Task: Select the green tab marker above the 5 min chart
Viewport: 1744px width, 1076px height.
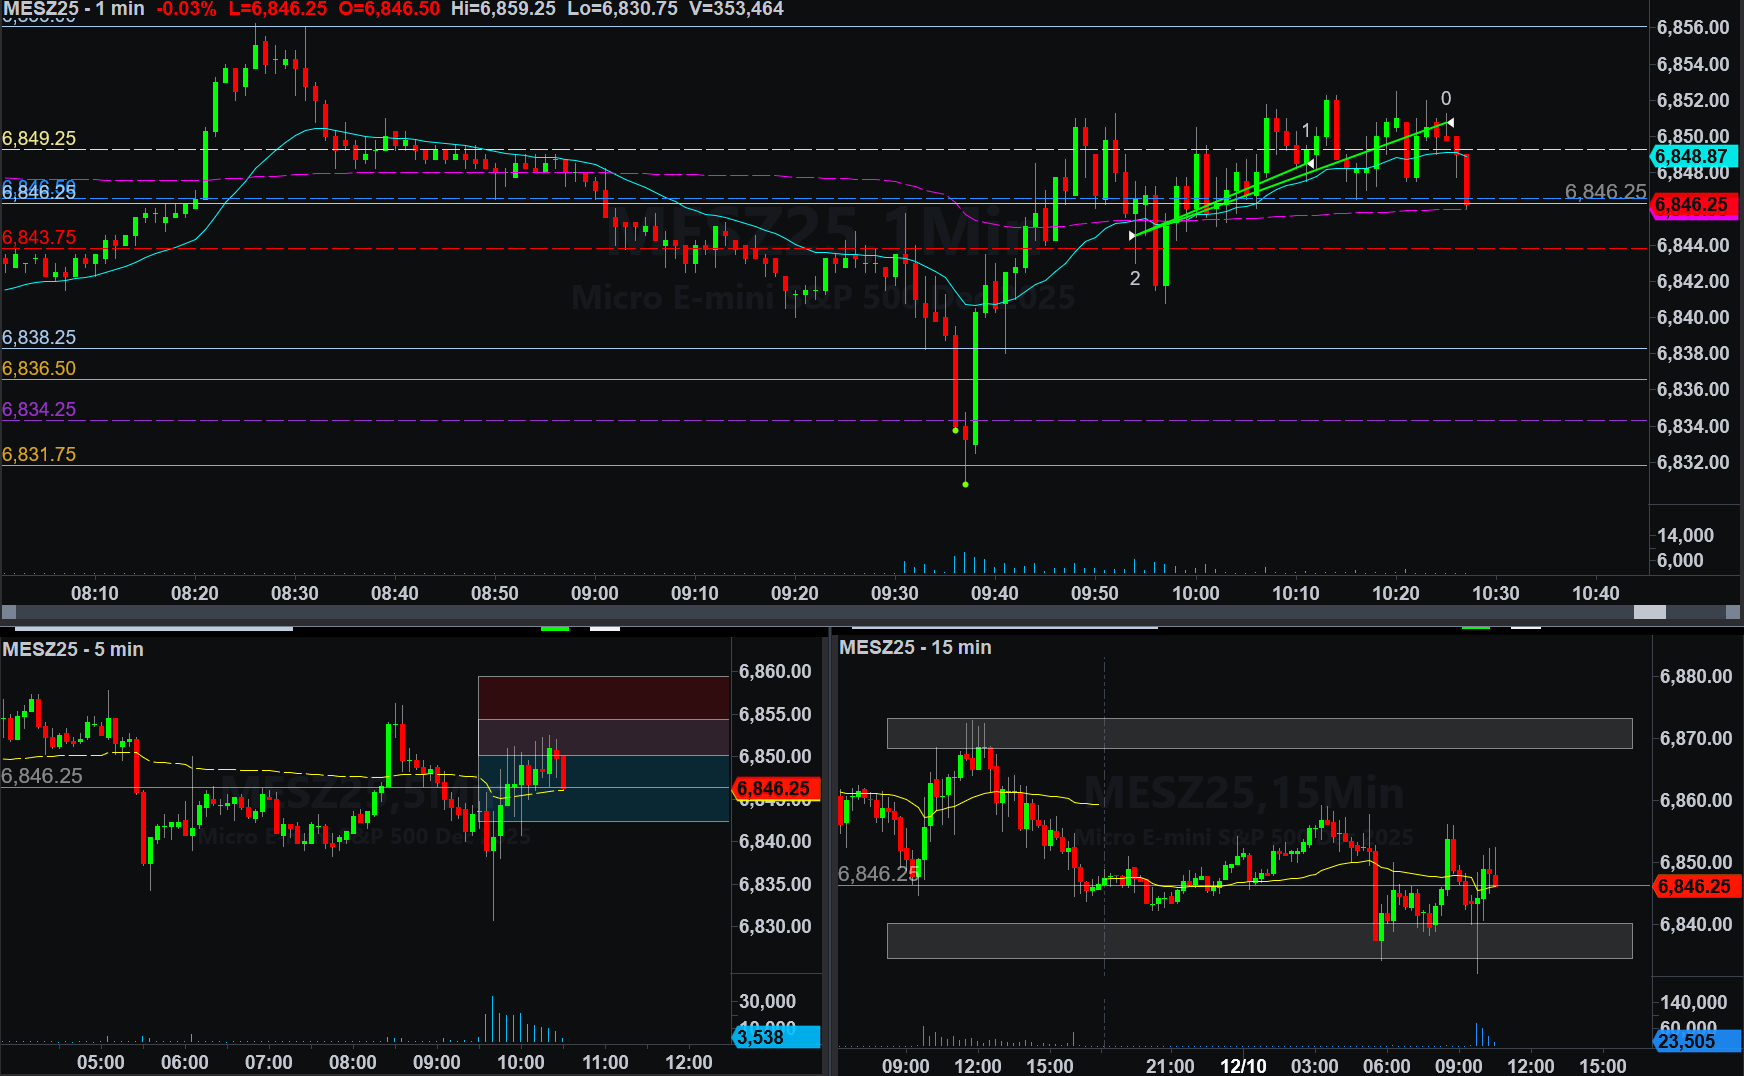Action: click(555, 629)
